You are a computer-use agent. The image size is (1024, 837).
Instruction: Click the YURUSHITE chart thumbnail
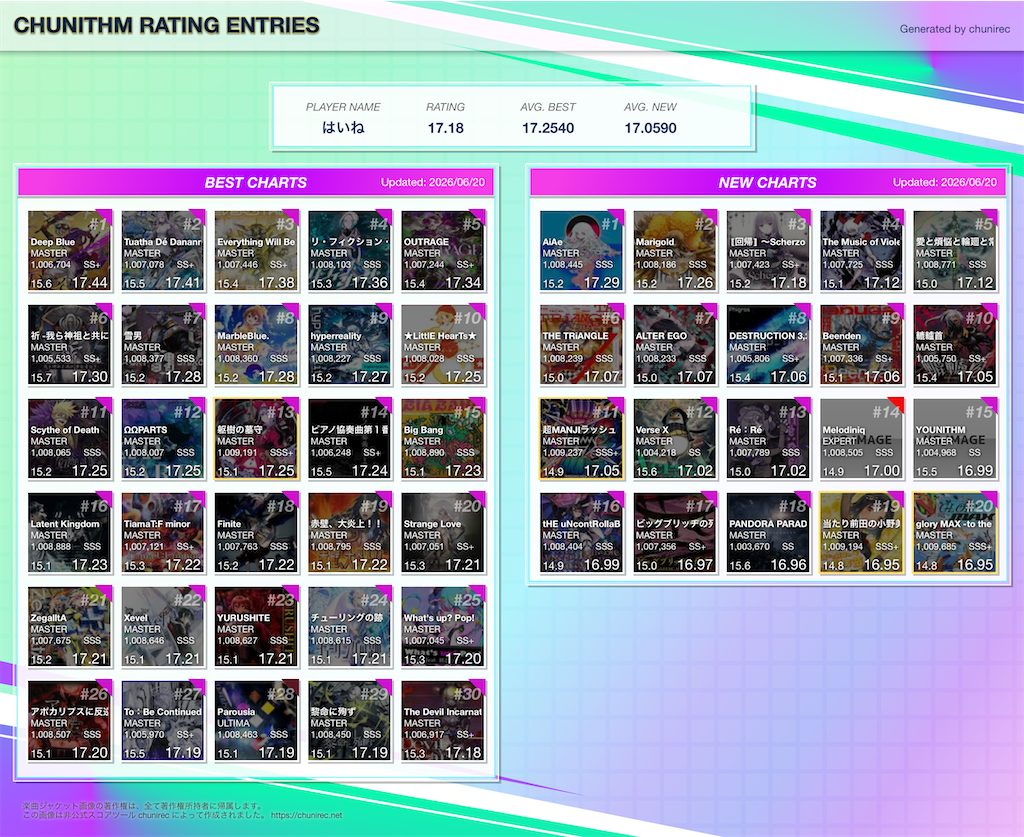[257, 627]
